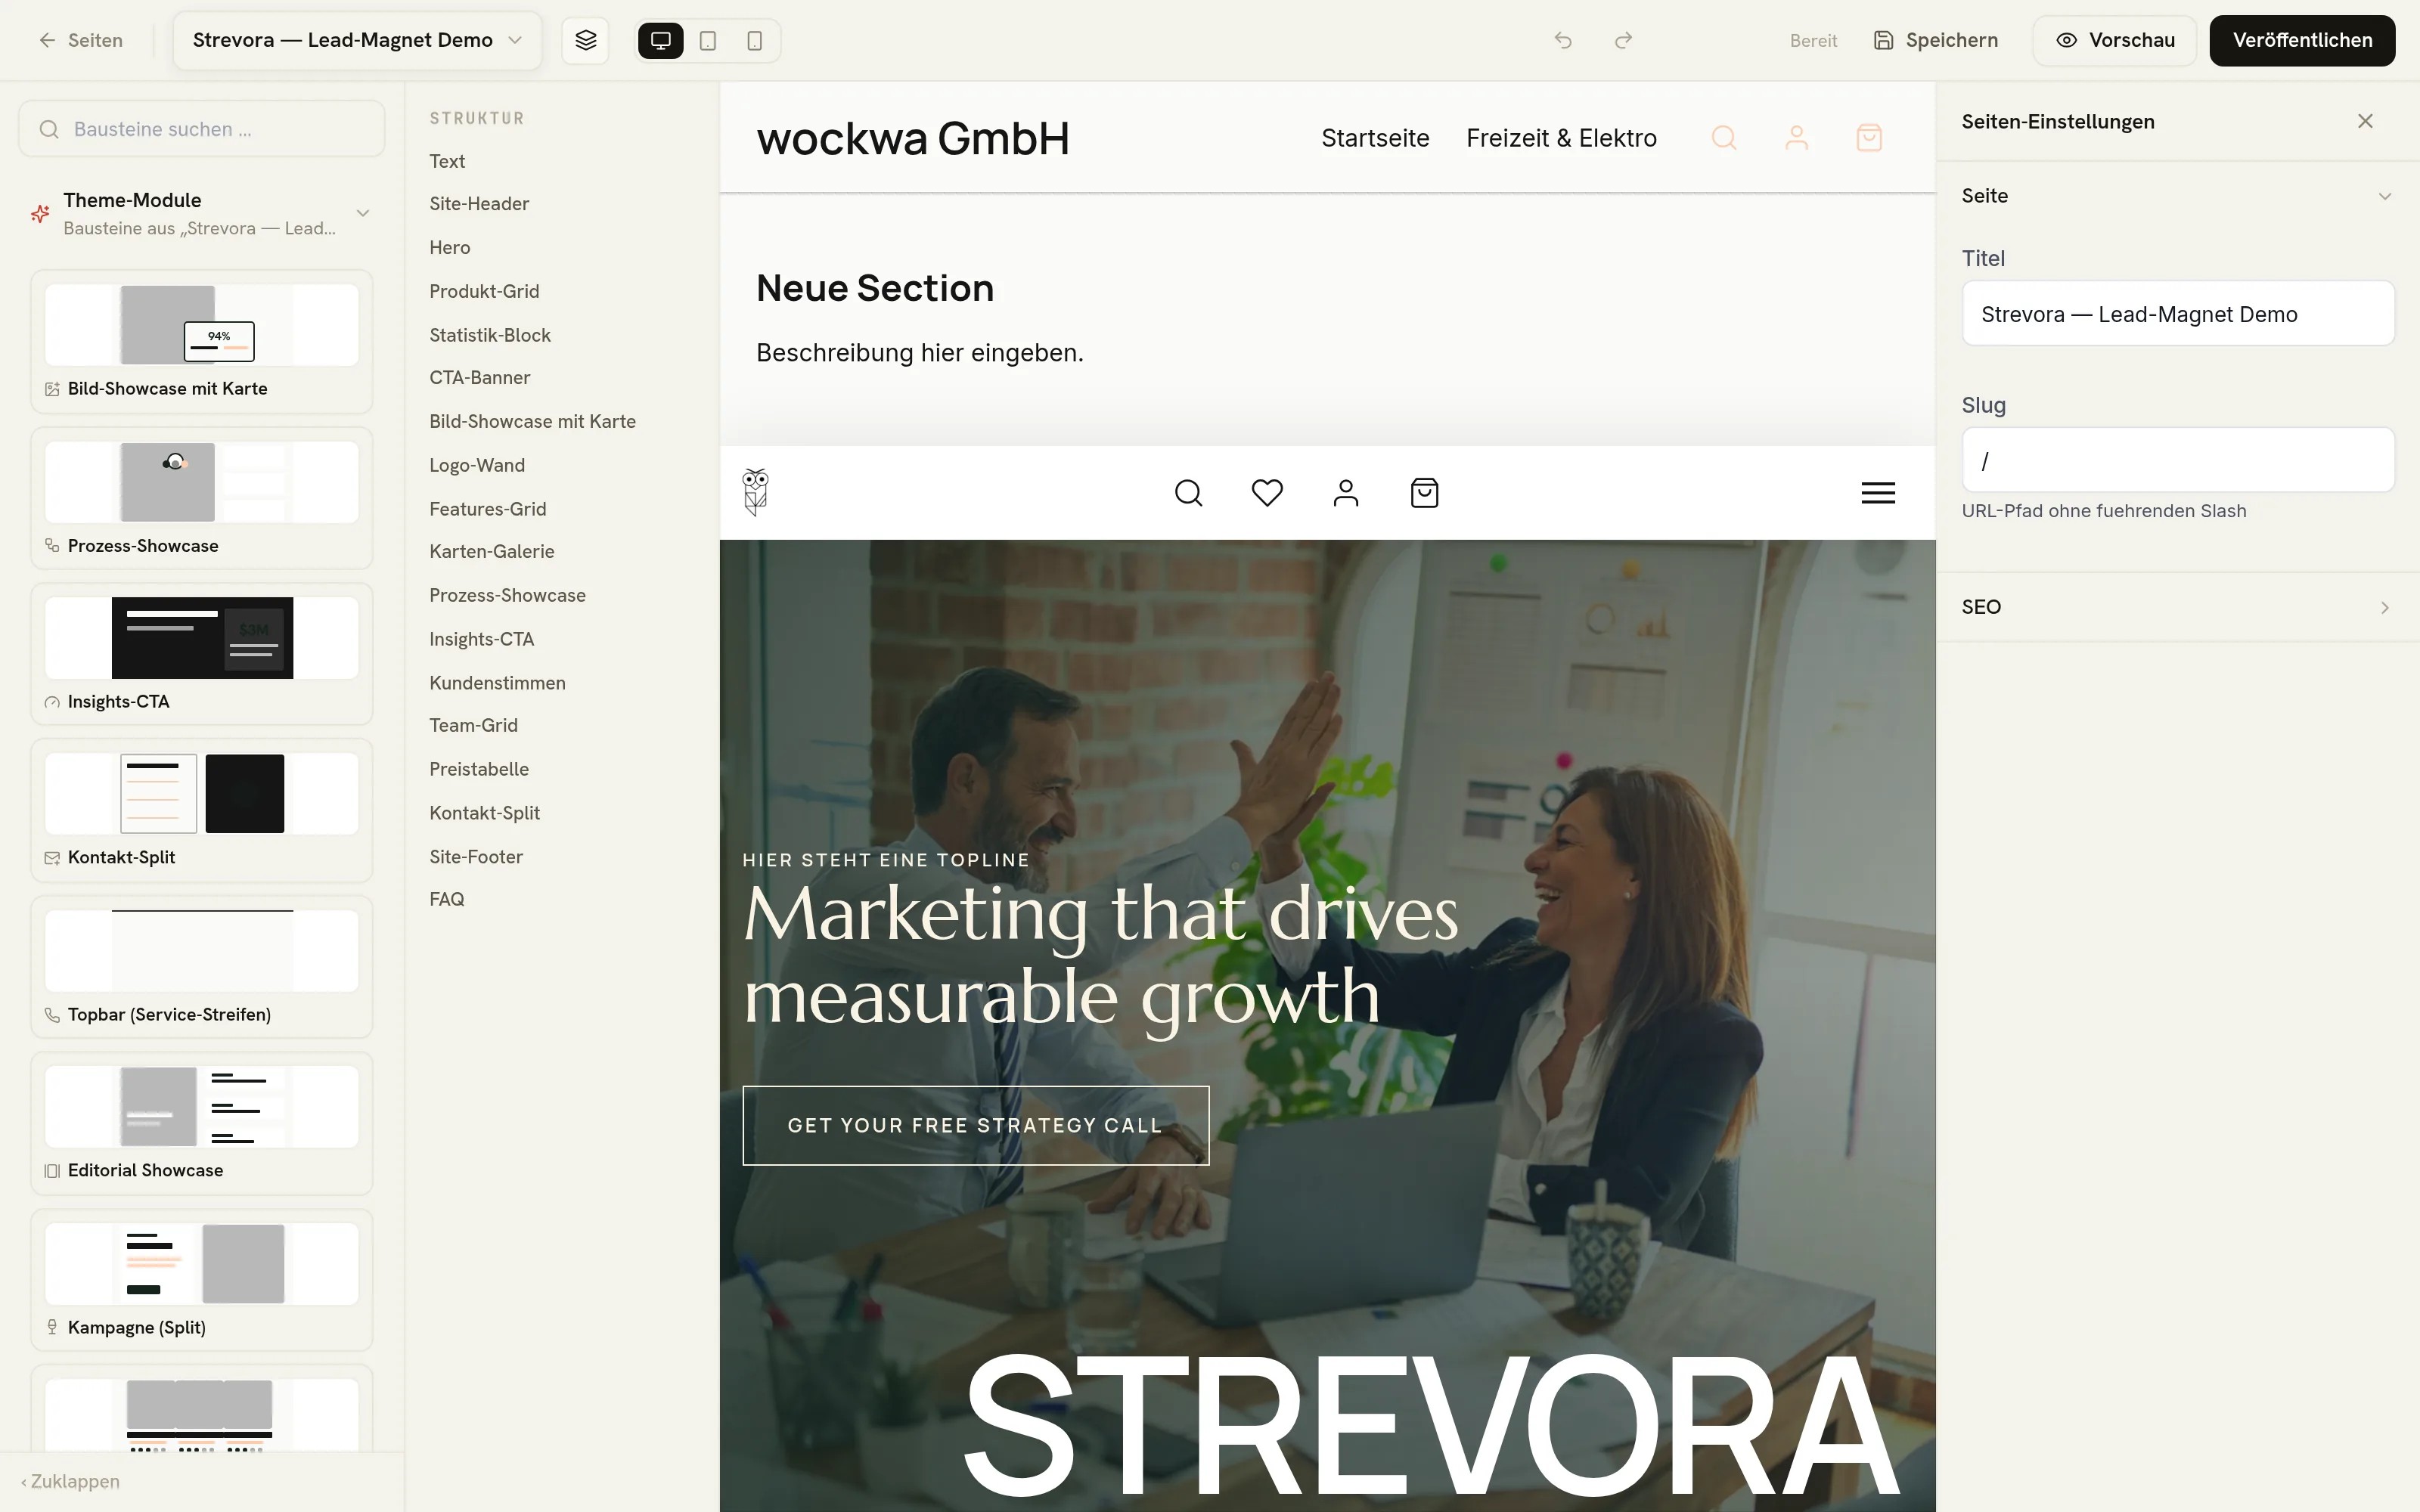Click the redo arrow icon
The image size is (2420, 1512).
1623,40
